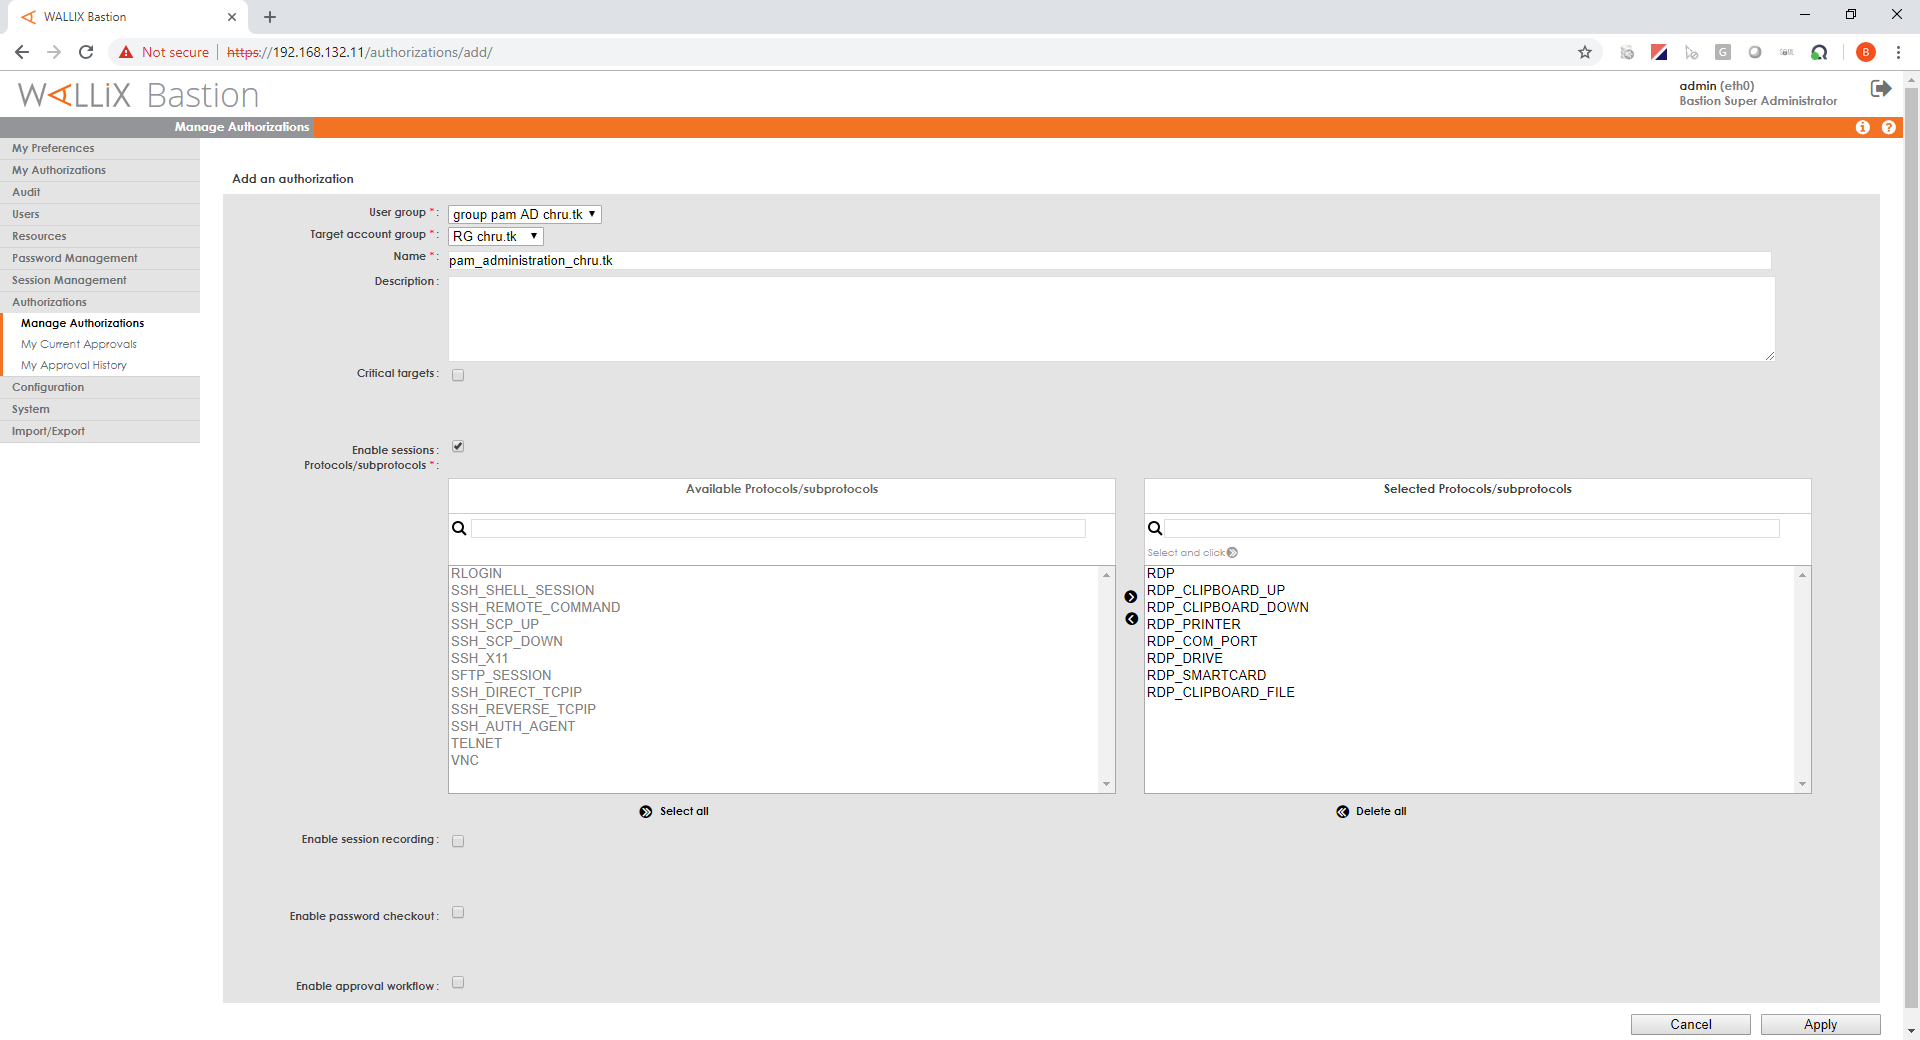Open the information panel via info icon
Image resolution: width=1920 pixels, height=1040 pixels.
(1862, 127)
